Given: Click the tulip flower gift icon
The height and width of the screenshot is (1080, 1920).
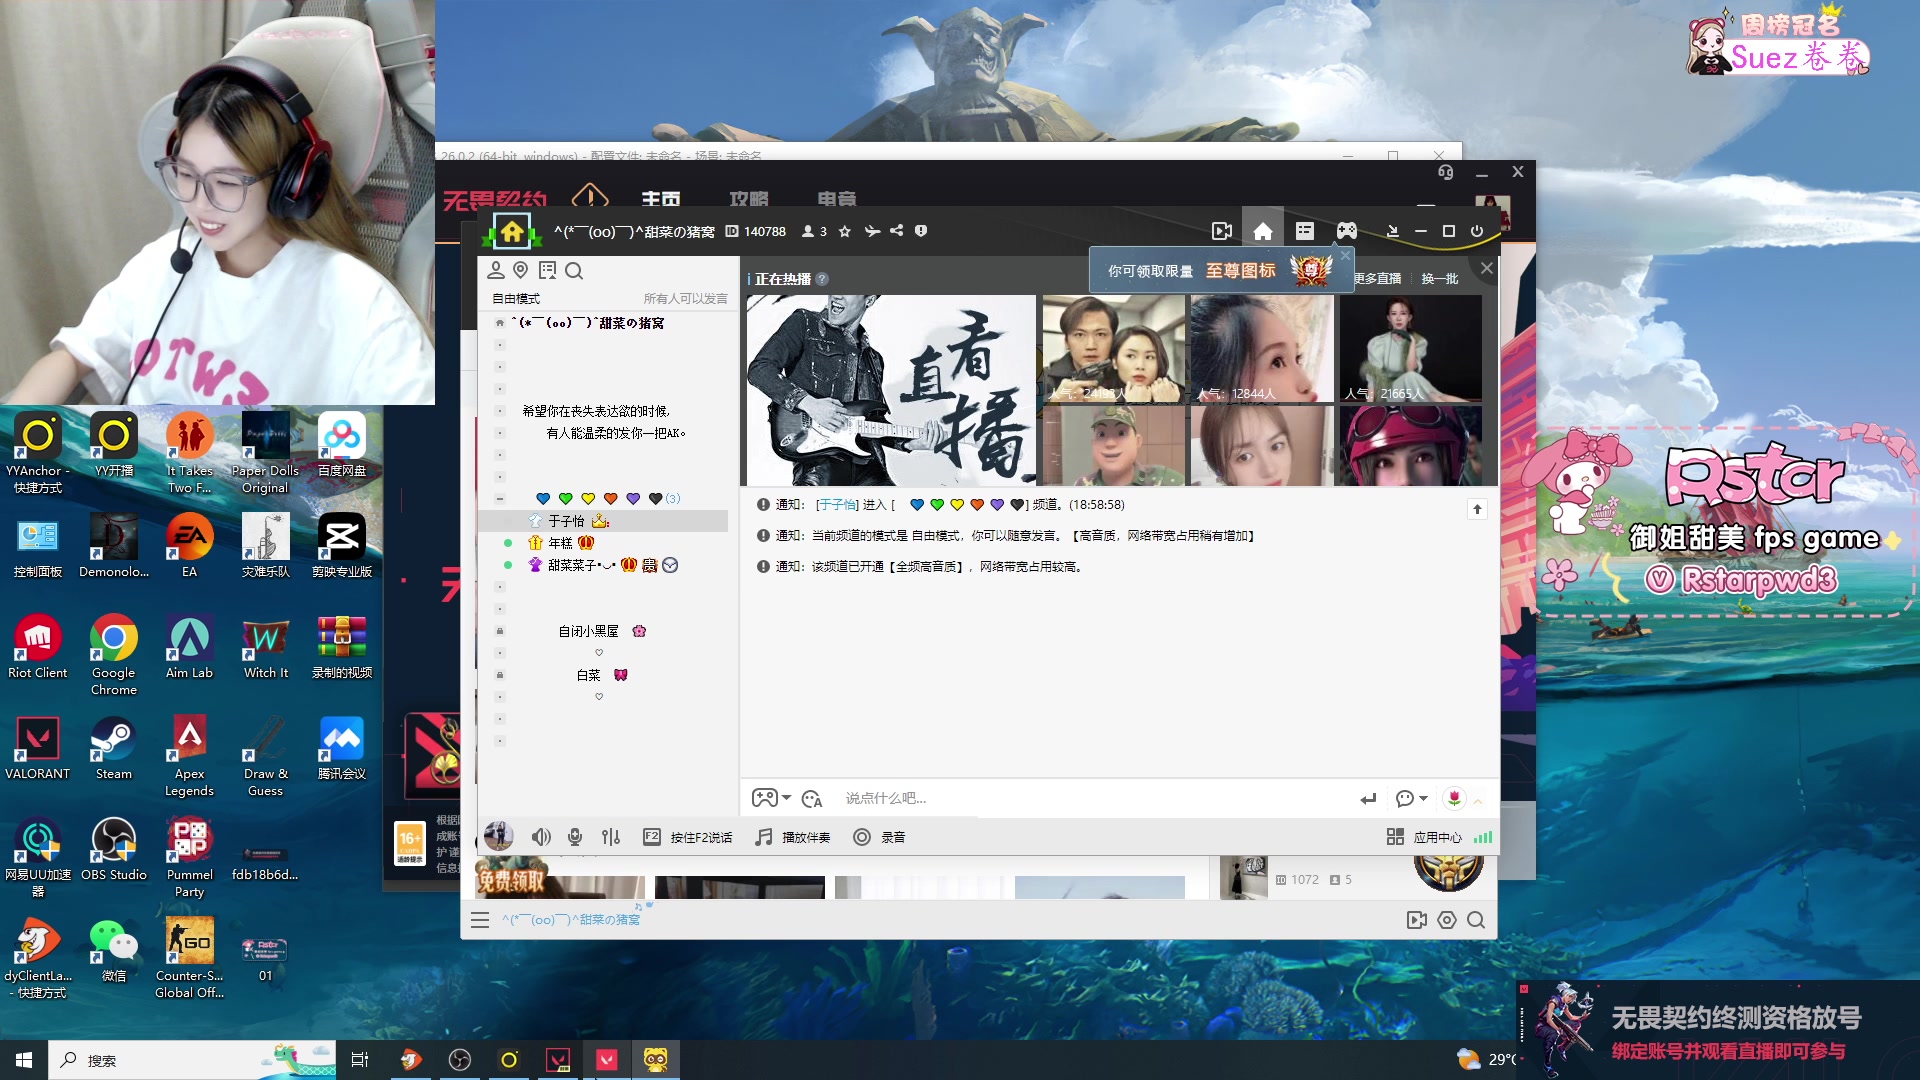Looking at the screenshot, I should pos(1454,798).
